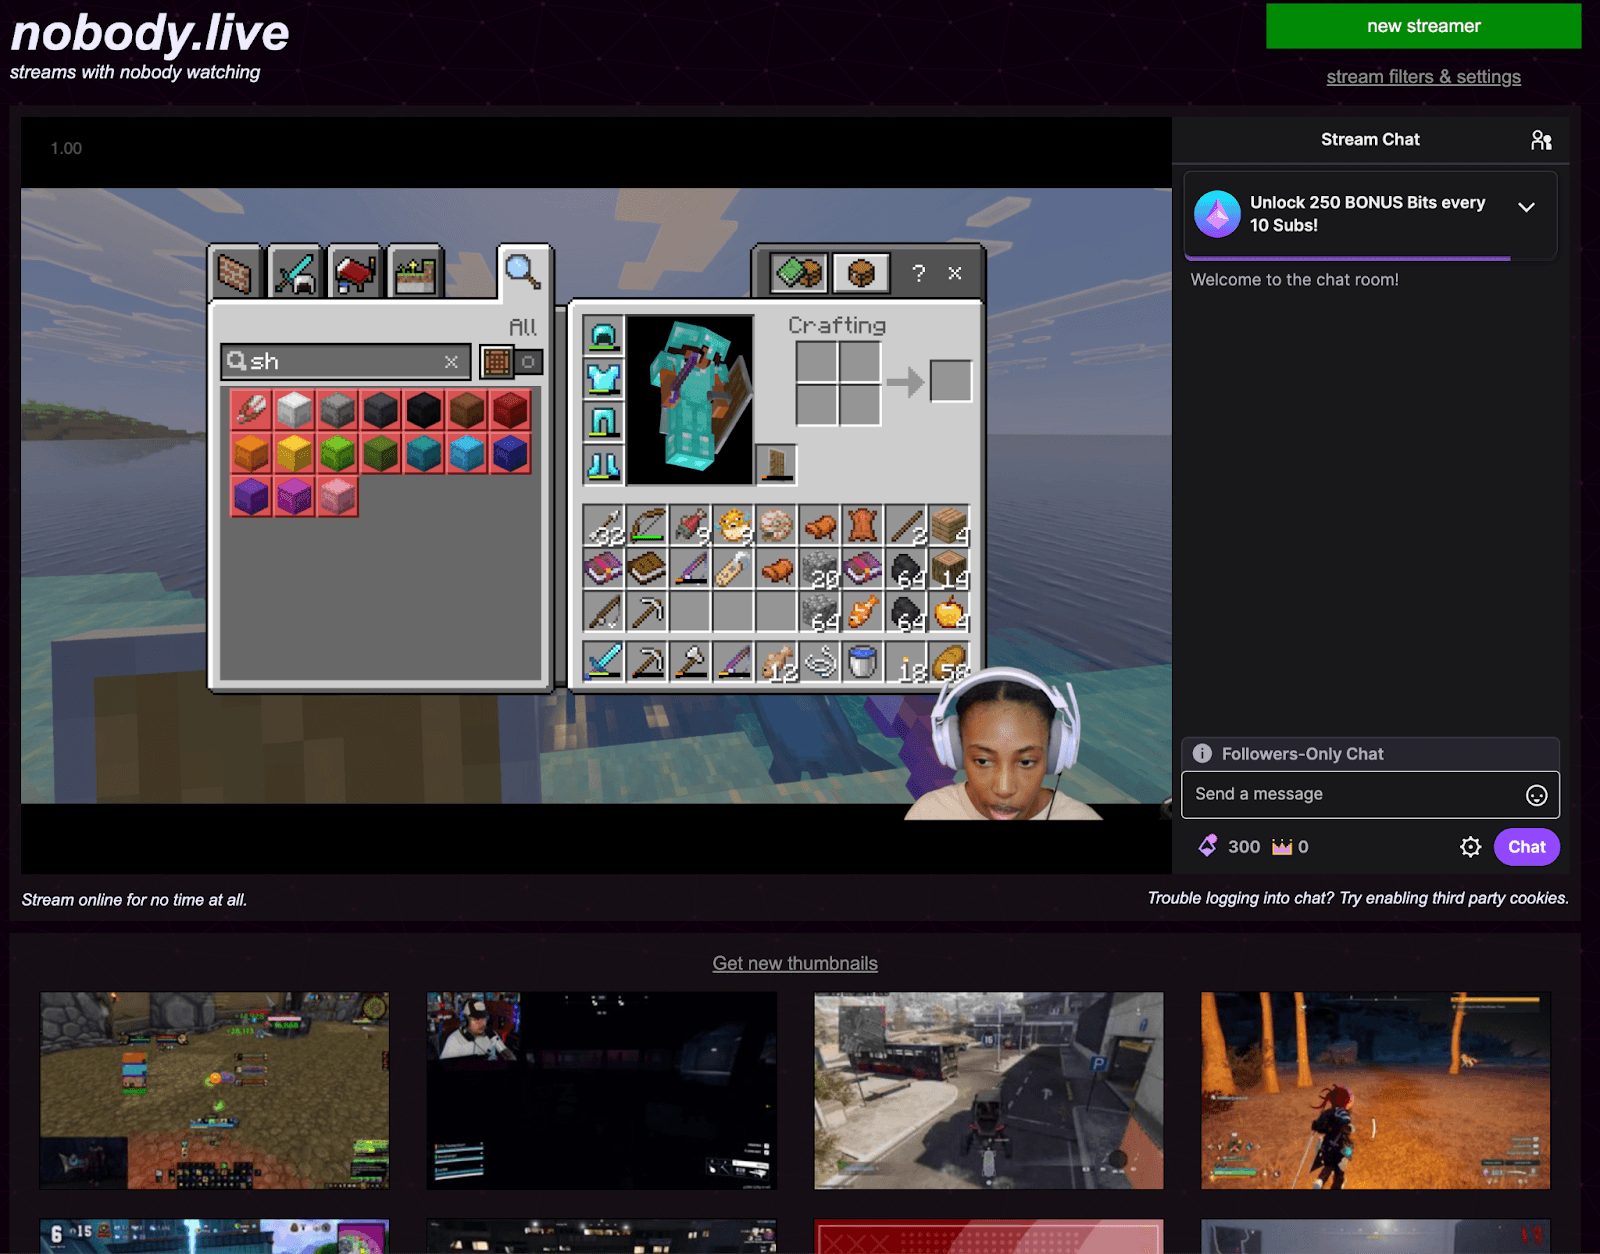Open the bus street game thumbnail

click(x=988, y=1090)
